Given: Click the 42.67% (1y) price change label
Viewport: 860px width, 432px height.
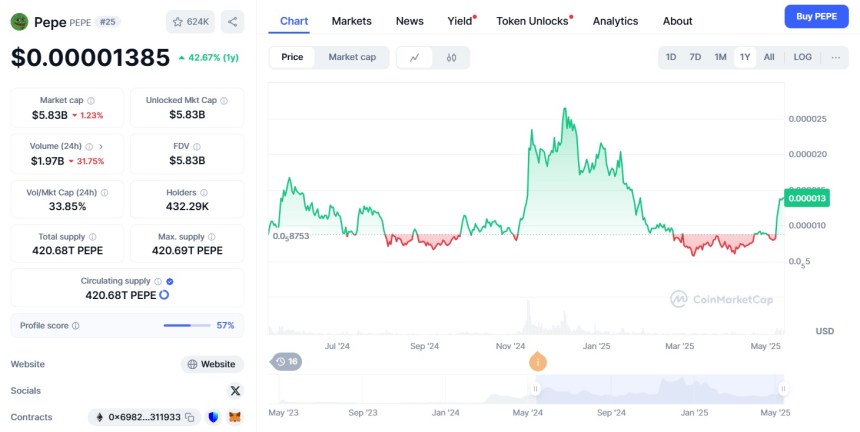Looking at the screenshot, I should (x=208, y=58).
